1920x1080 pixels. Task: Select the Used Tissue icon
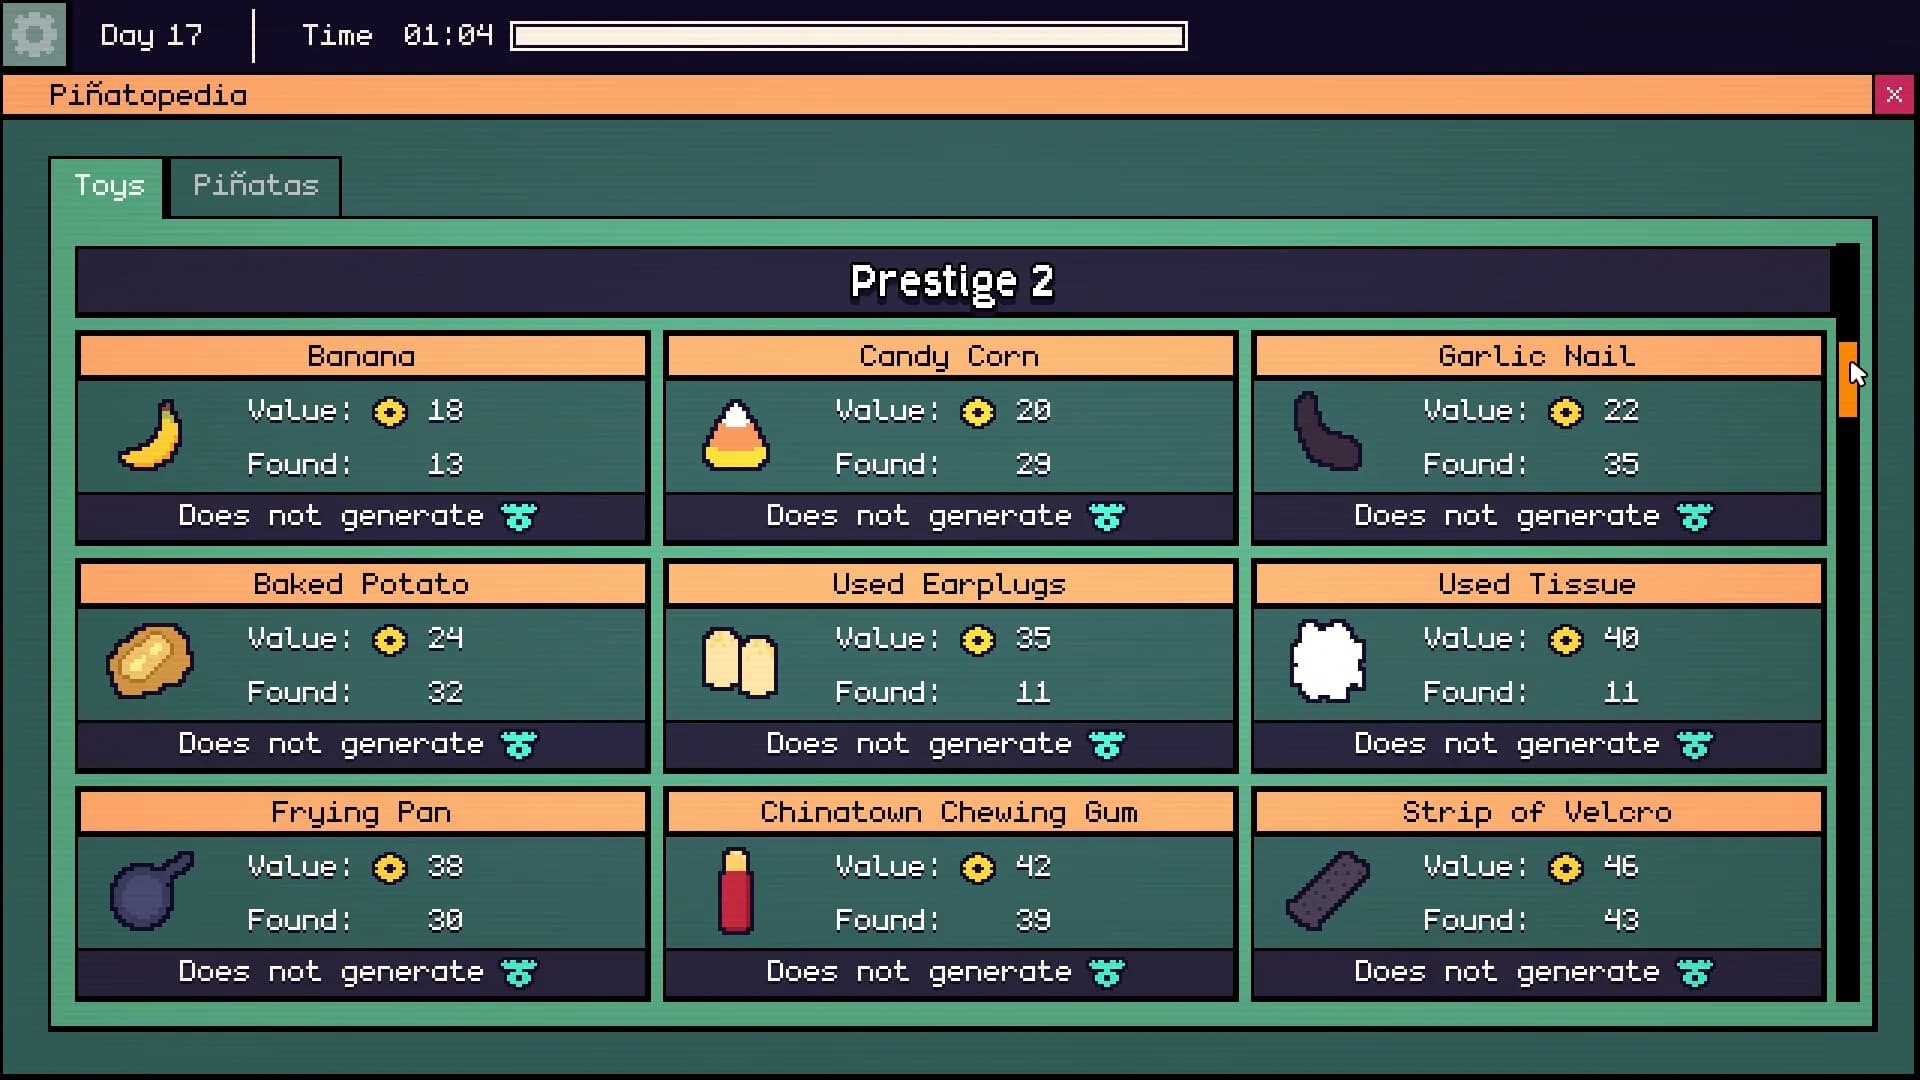coord(1328,661)
